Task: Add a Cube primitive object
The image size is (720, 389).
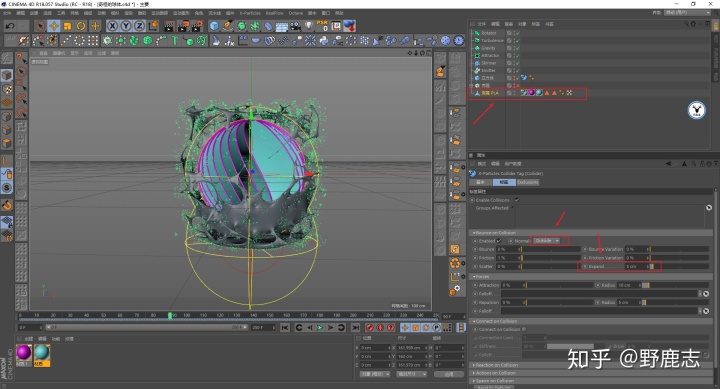Action: point(214,26)
